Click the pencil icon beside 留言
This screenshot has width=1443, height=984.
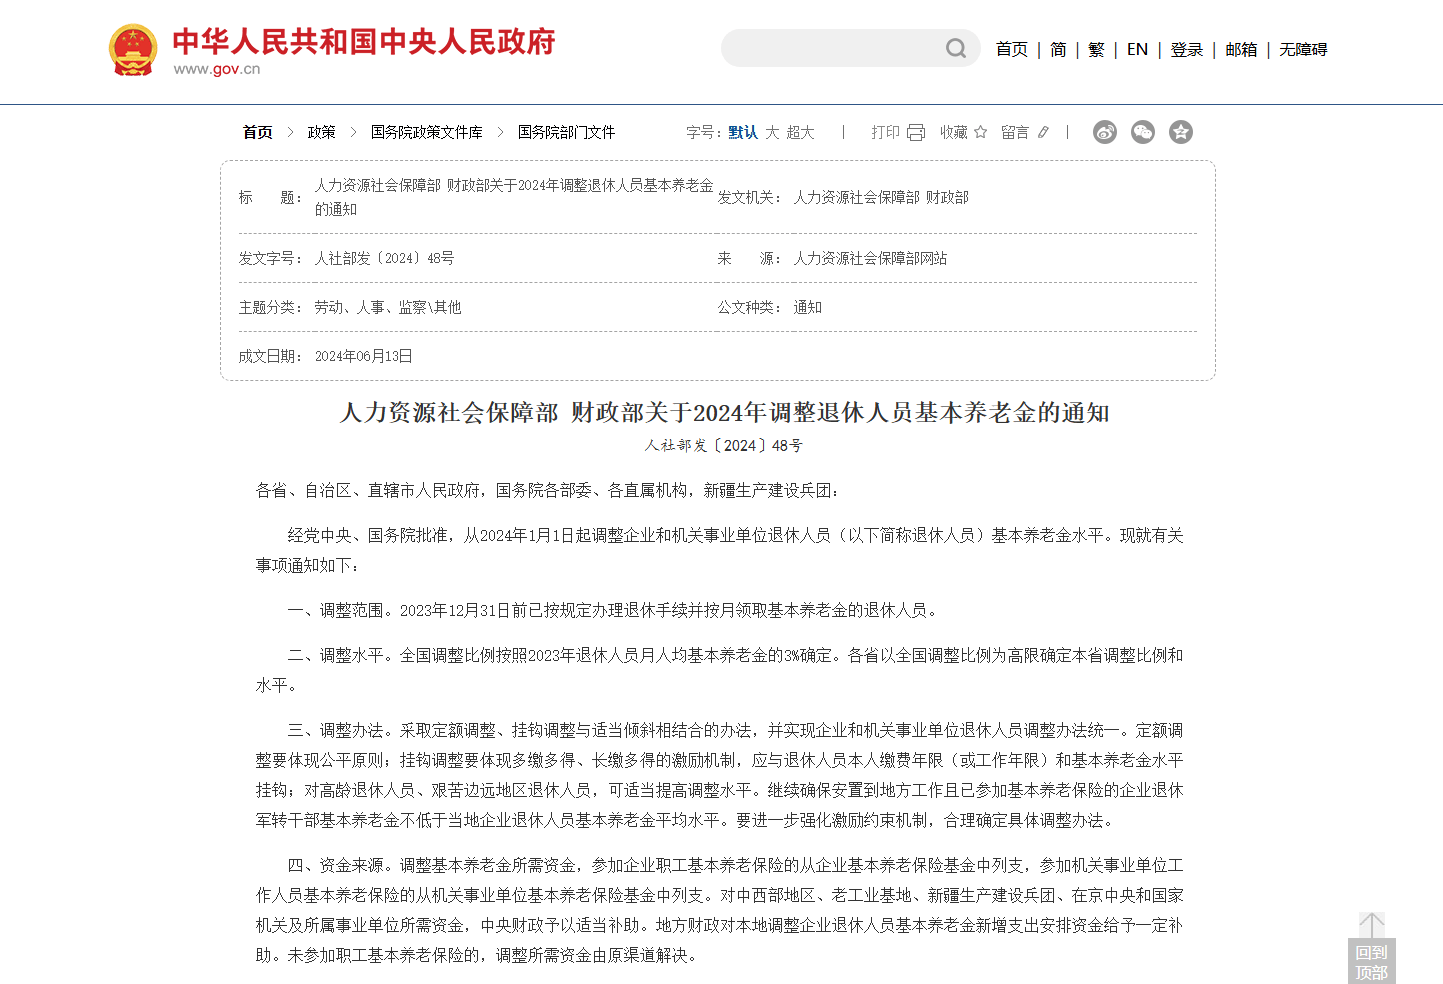tap(1043, 131)
